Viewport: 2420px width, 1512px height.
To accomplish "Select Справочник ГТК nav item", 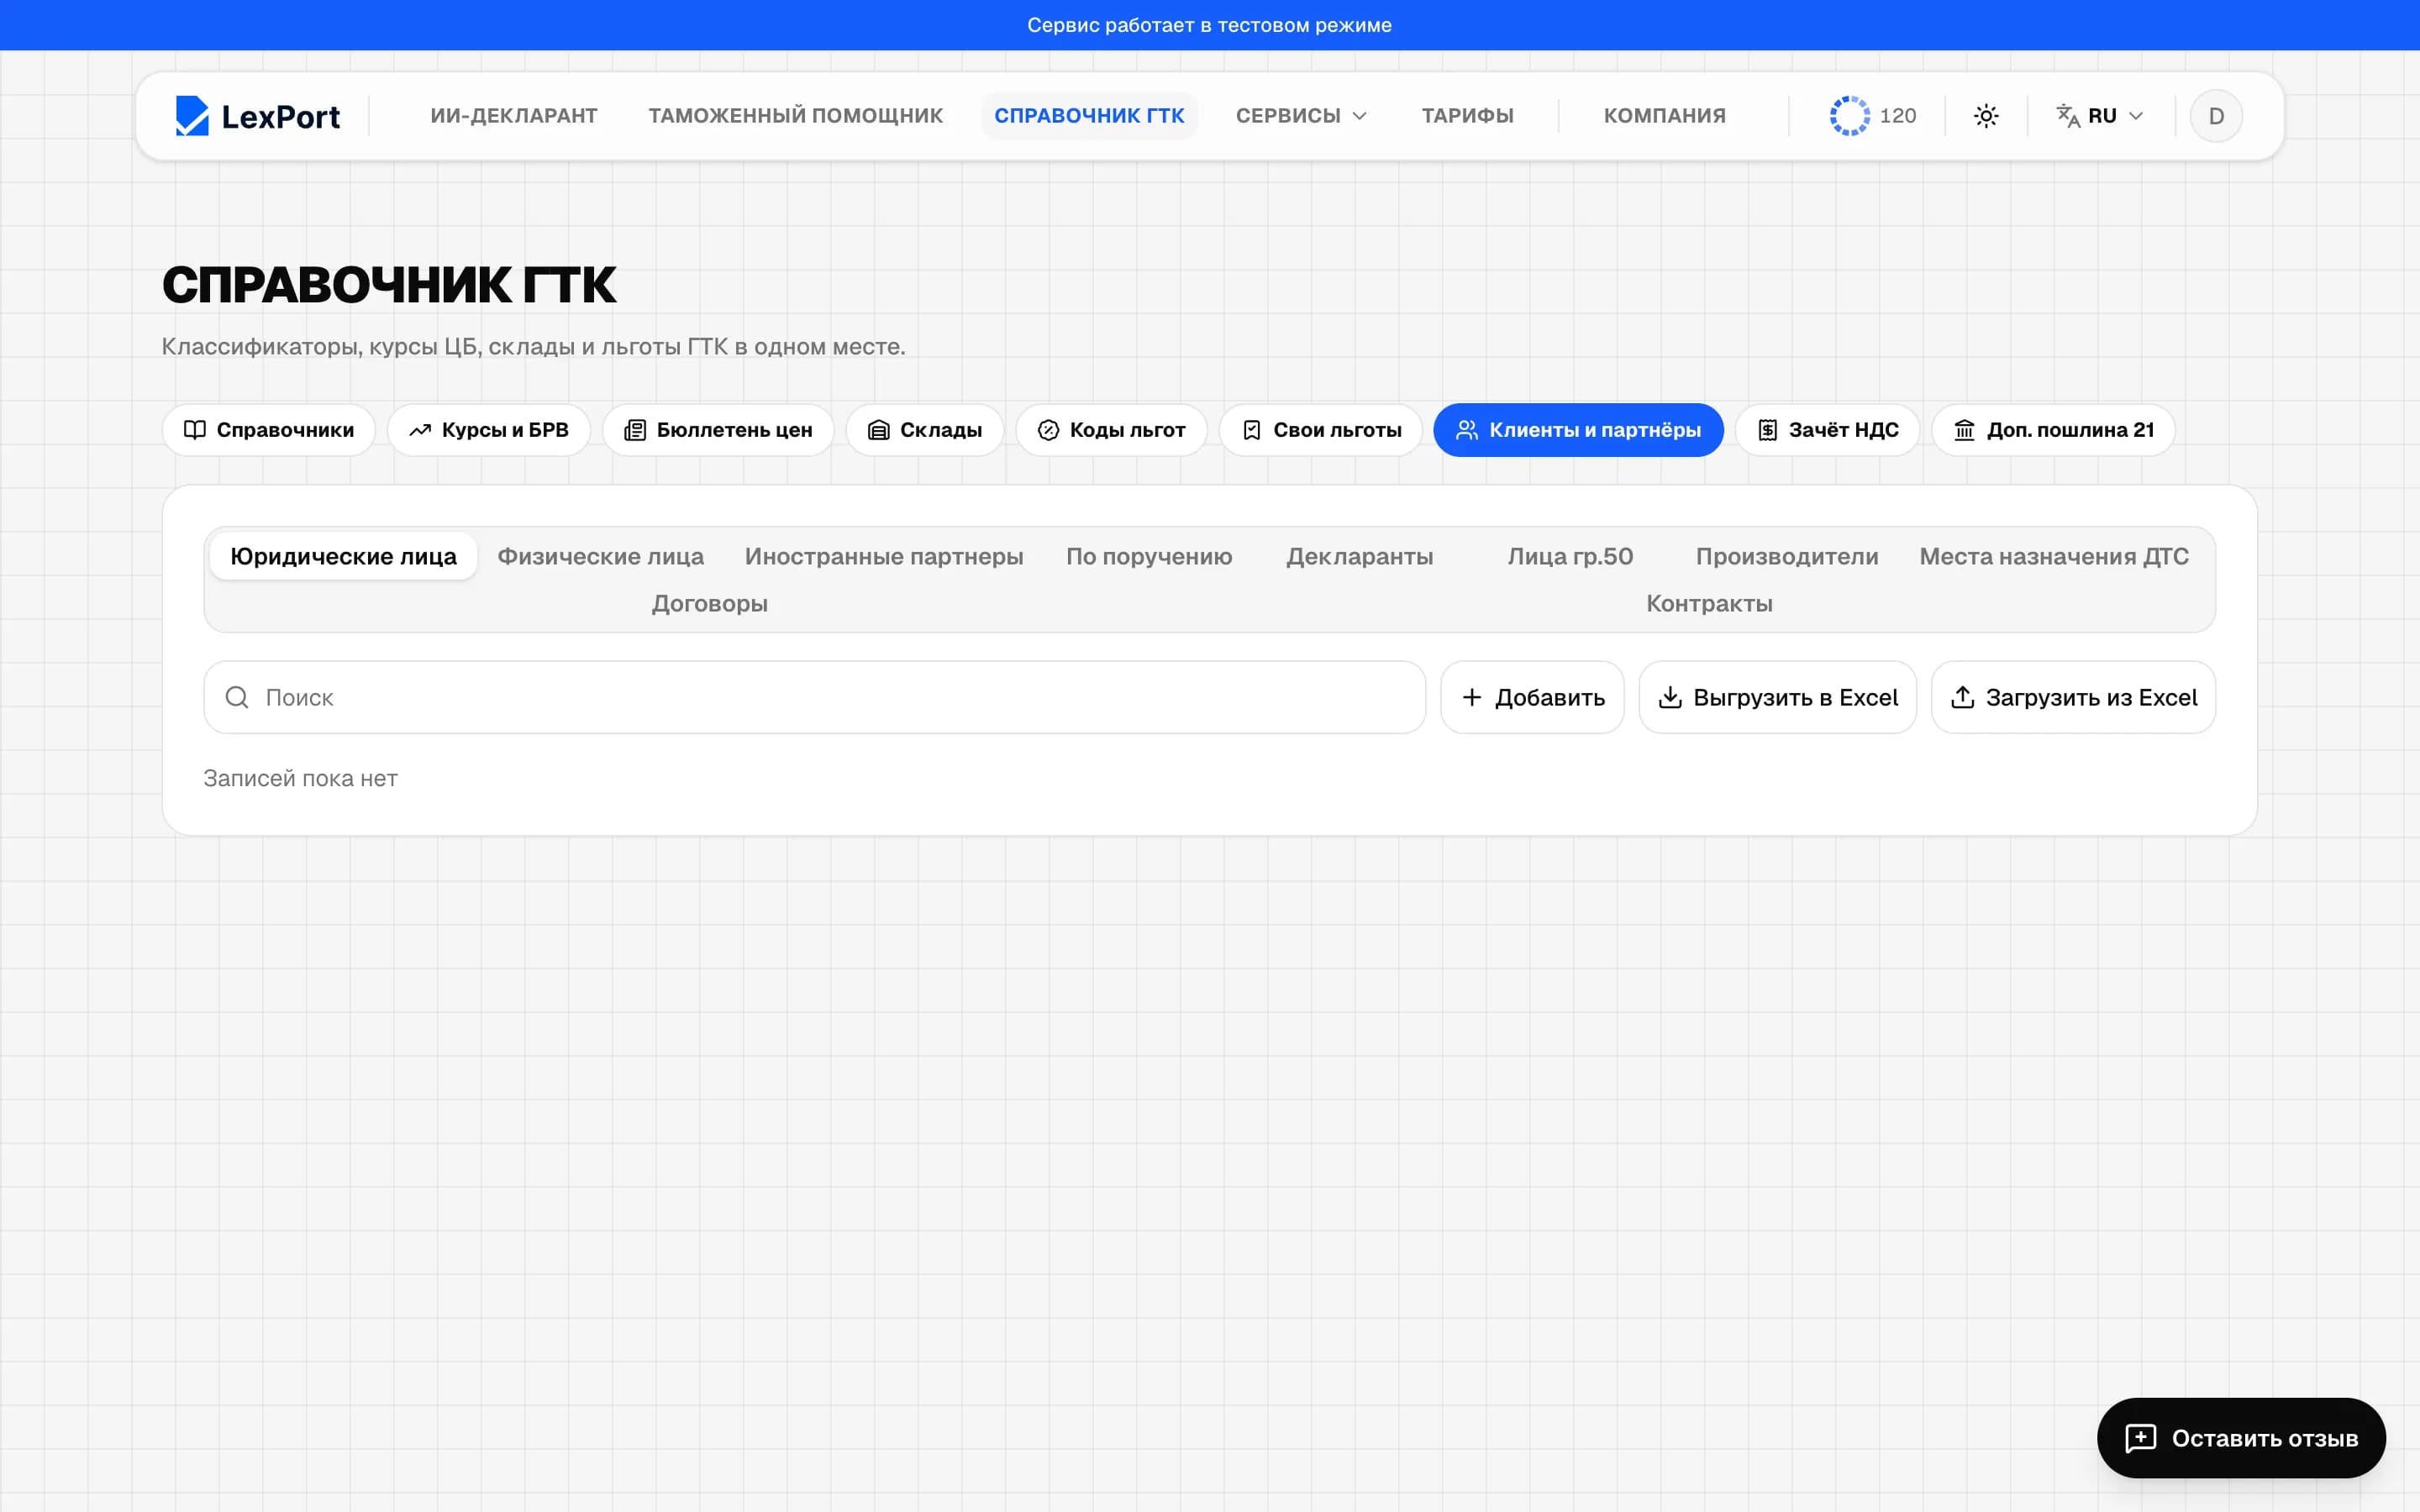I will pos(1089,116).
